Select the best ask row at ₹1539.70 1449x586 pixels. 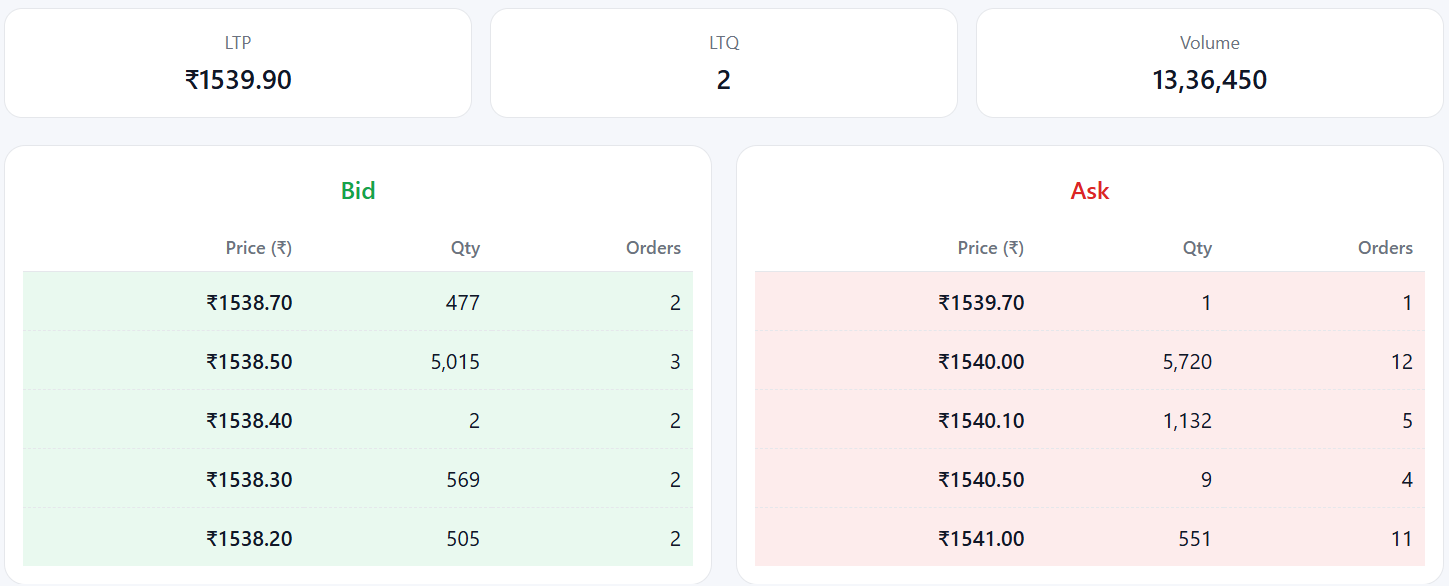point(1090,302)
